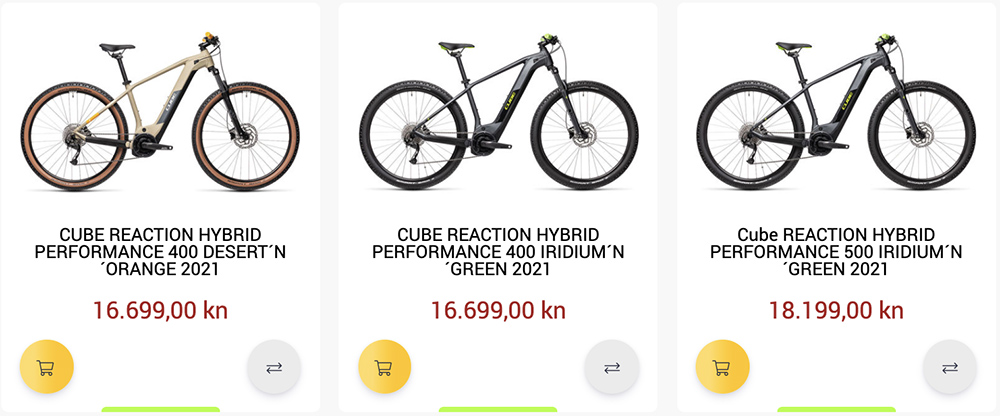Open the Performance 400 Iridium'n Green bike photo
This screenshot has height=416, width=1000.
(x=498, y=110)
